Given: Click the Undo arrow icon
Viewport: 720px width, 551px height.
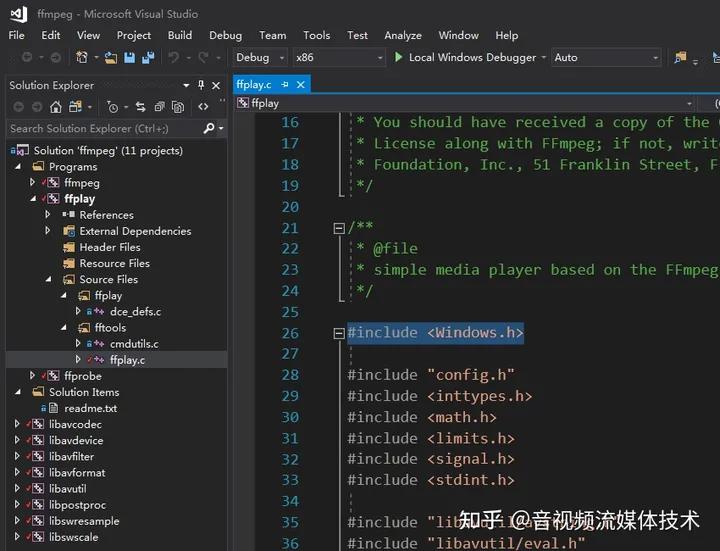Looking at the screenshot, I should click(x=174, y=57).
